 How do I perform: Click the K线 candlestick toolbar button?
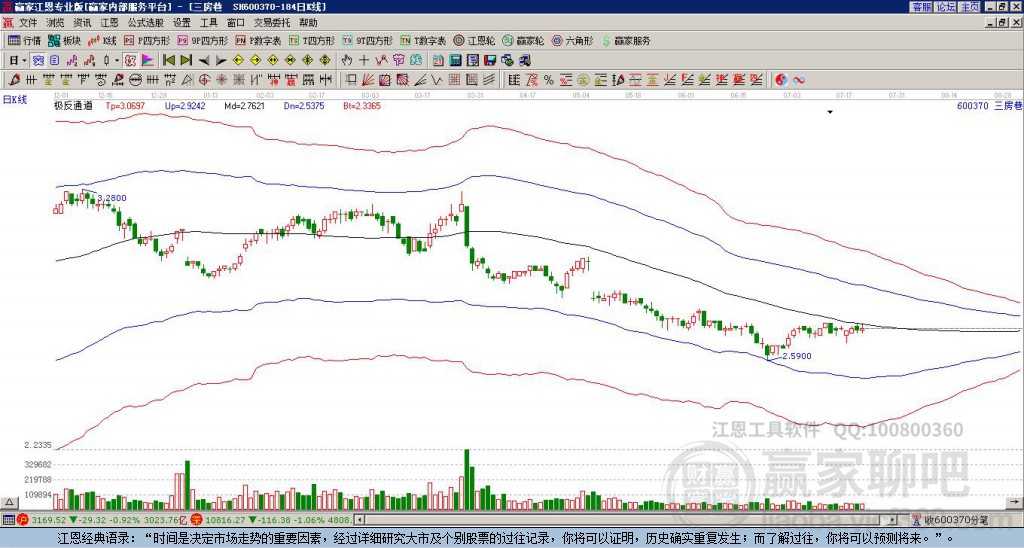click(102, 41)
